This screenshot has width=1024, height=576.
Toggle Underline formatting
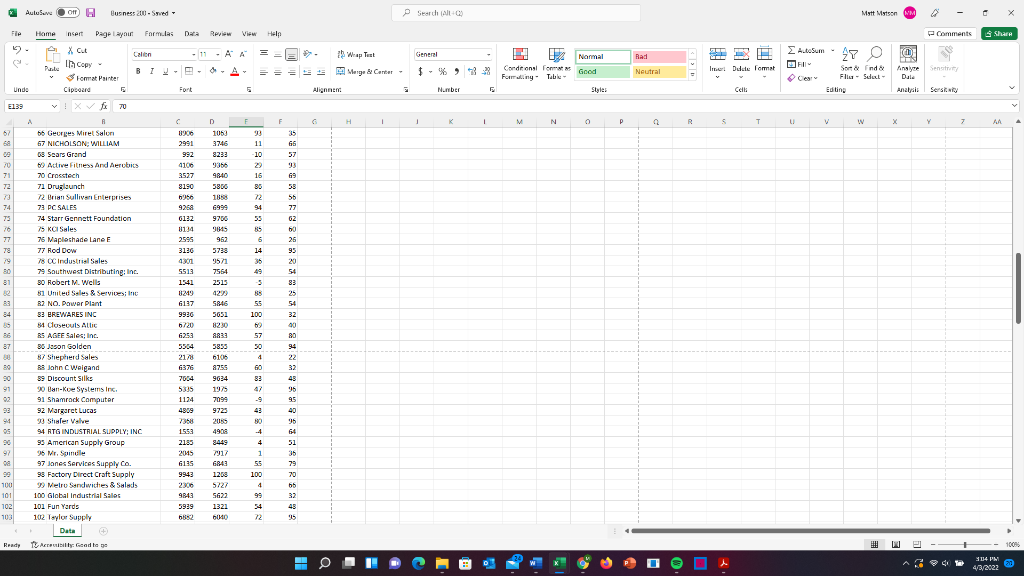(x=165, y=72)
